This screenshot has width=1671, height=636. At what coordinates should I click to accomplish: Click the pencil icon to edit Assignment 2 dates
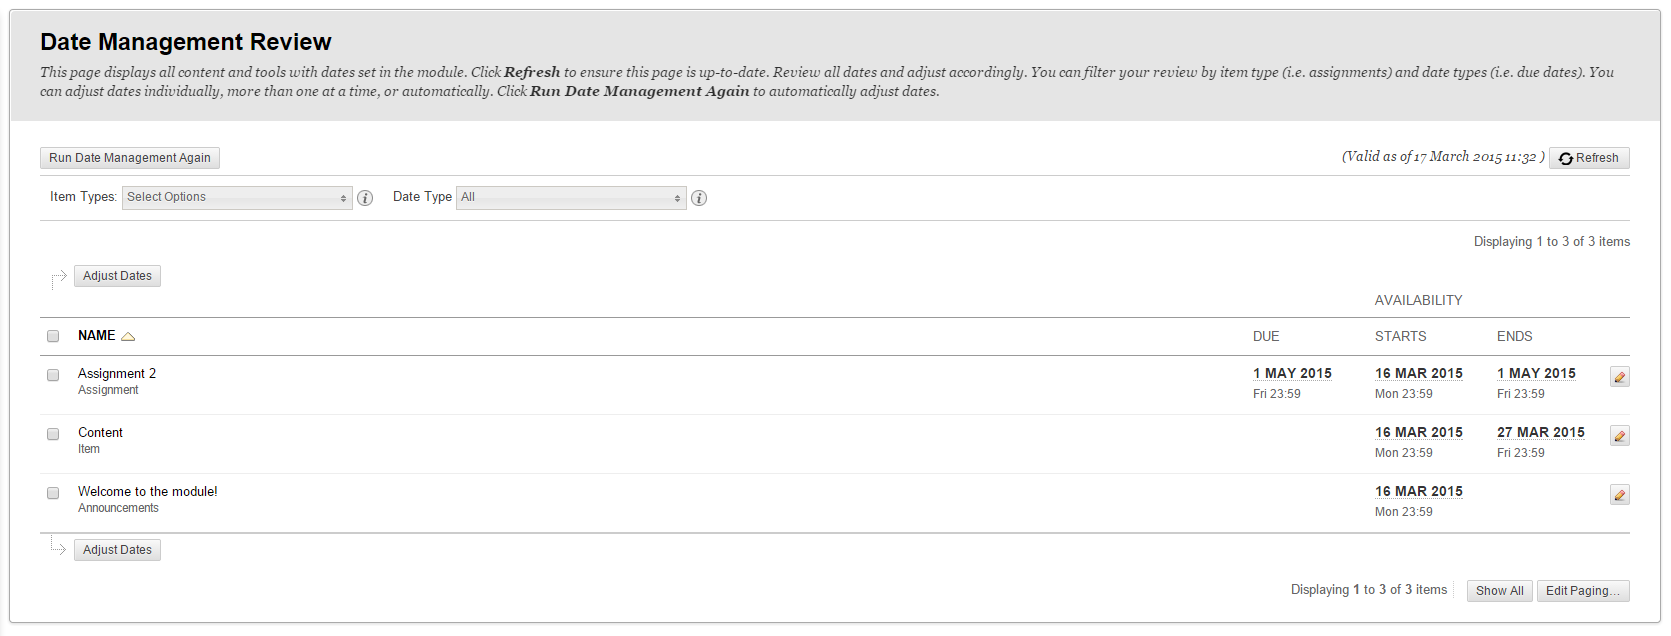click(x=1620, y=376)
